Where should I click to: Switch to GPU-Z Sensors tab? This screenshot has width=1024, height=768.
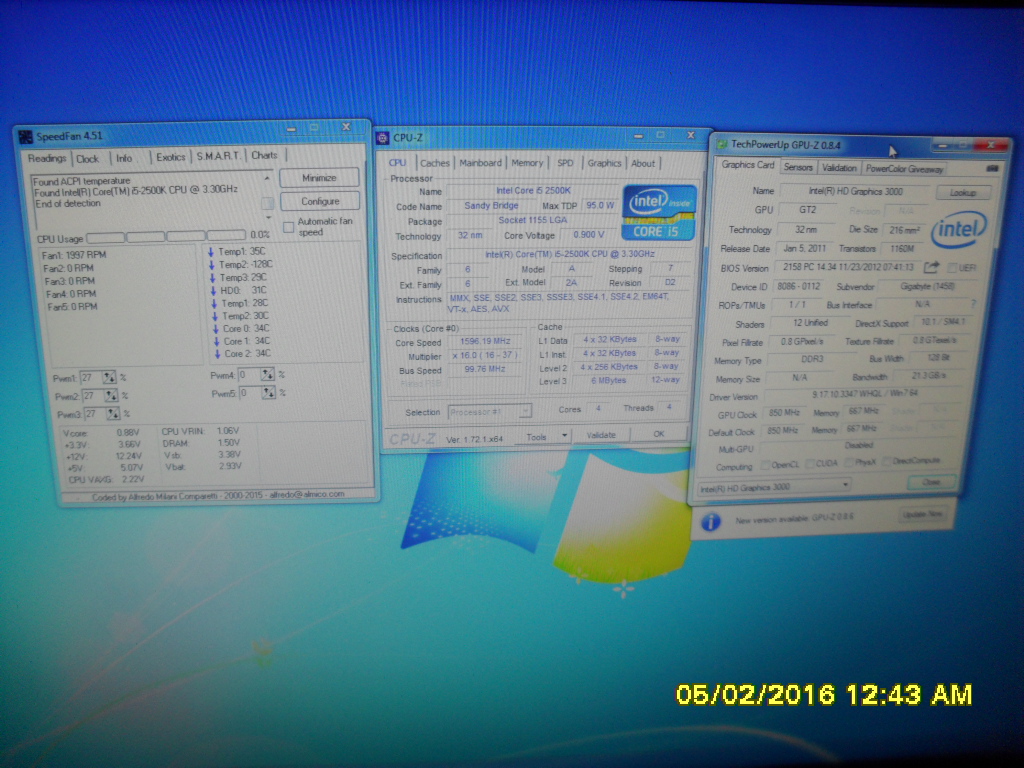pyautogui.click(x=798, y=167)
